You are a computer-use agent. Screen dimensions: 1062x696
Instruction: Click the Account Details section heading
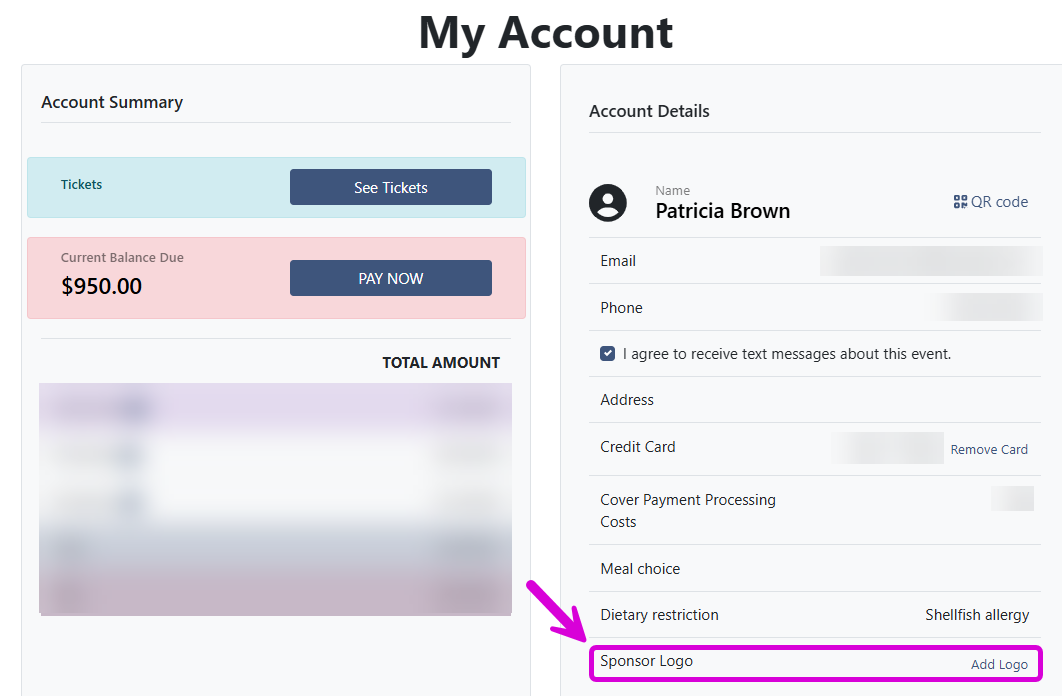point(649,111)
